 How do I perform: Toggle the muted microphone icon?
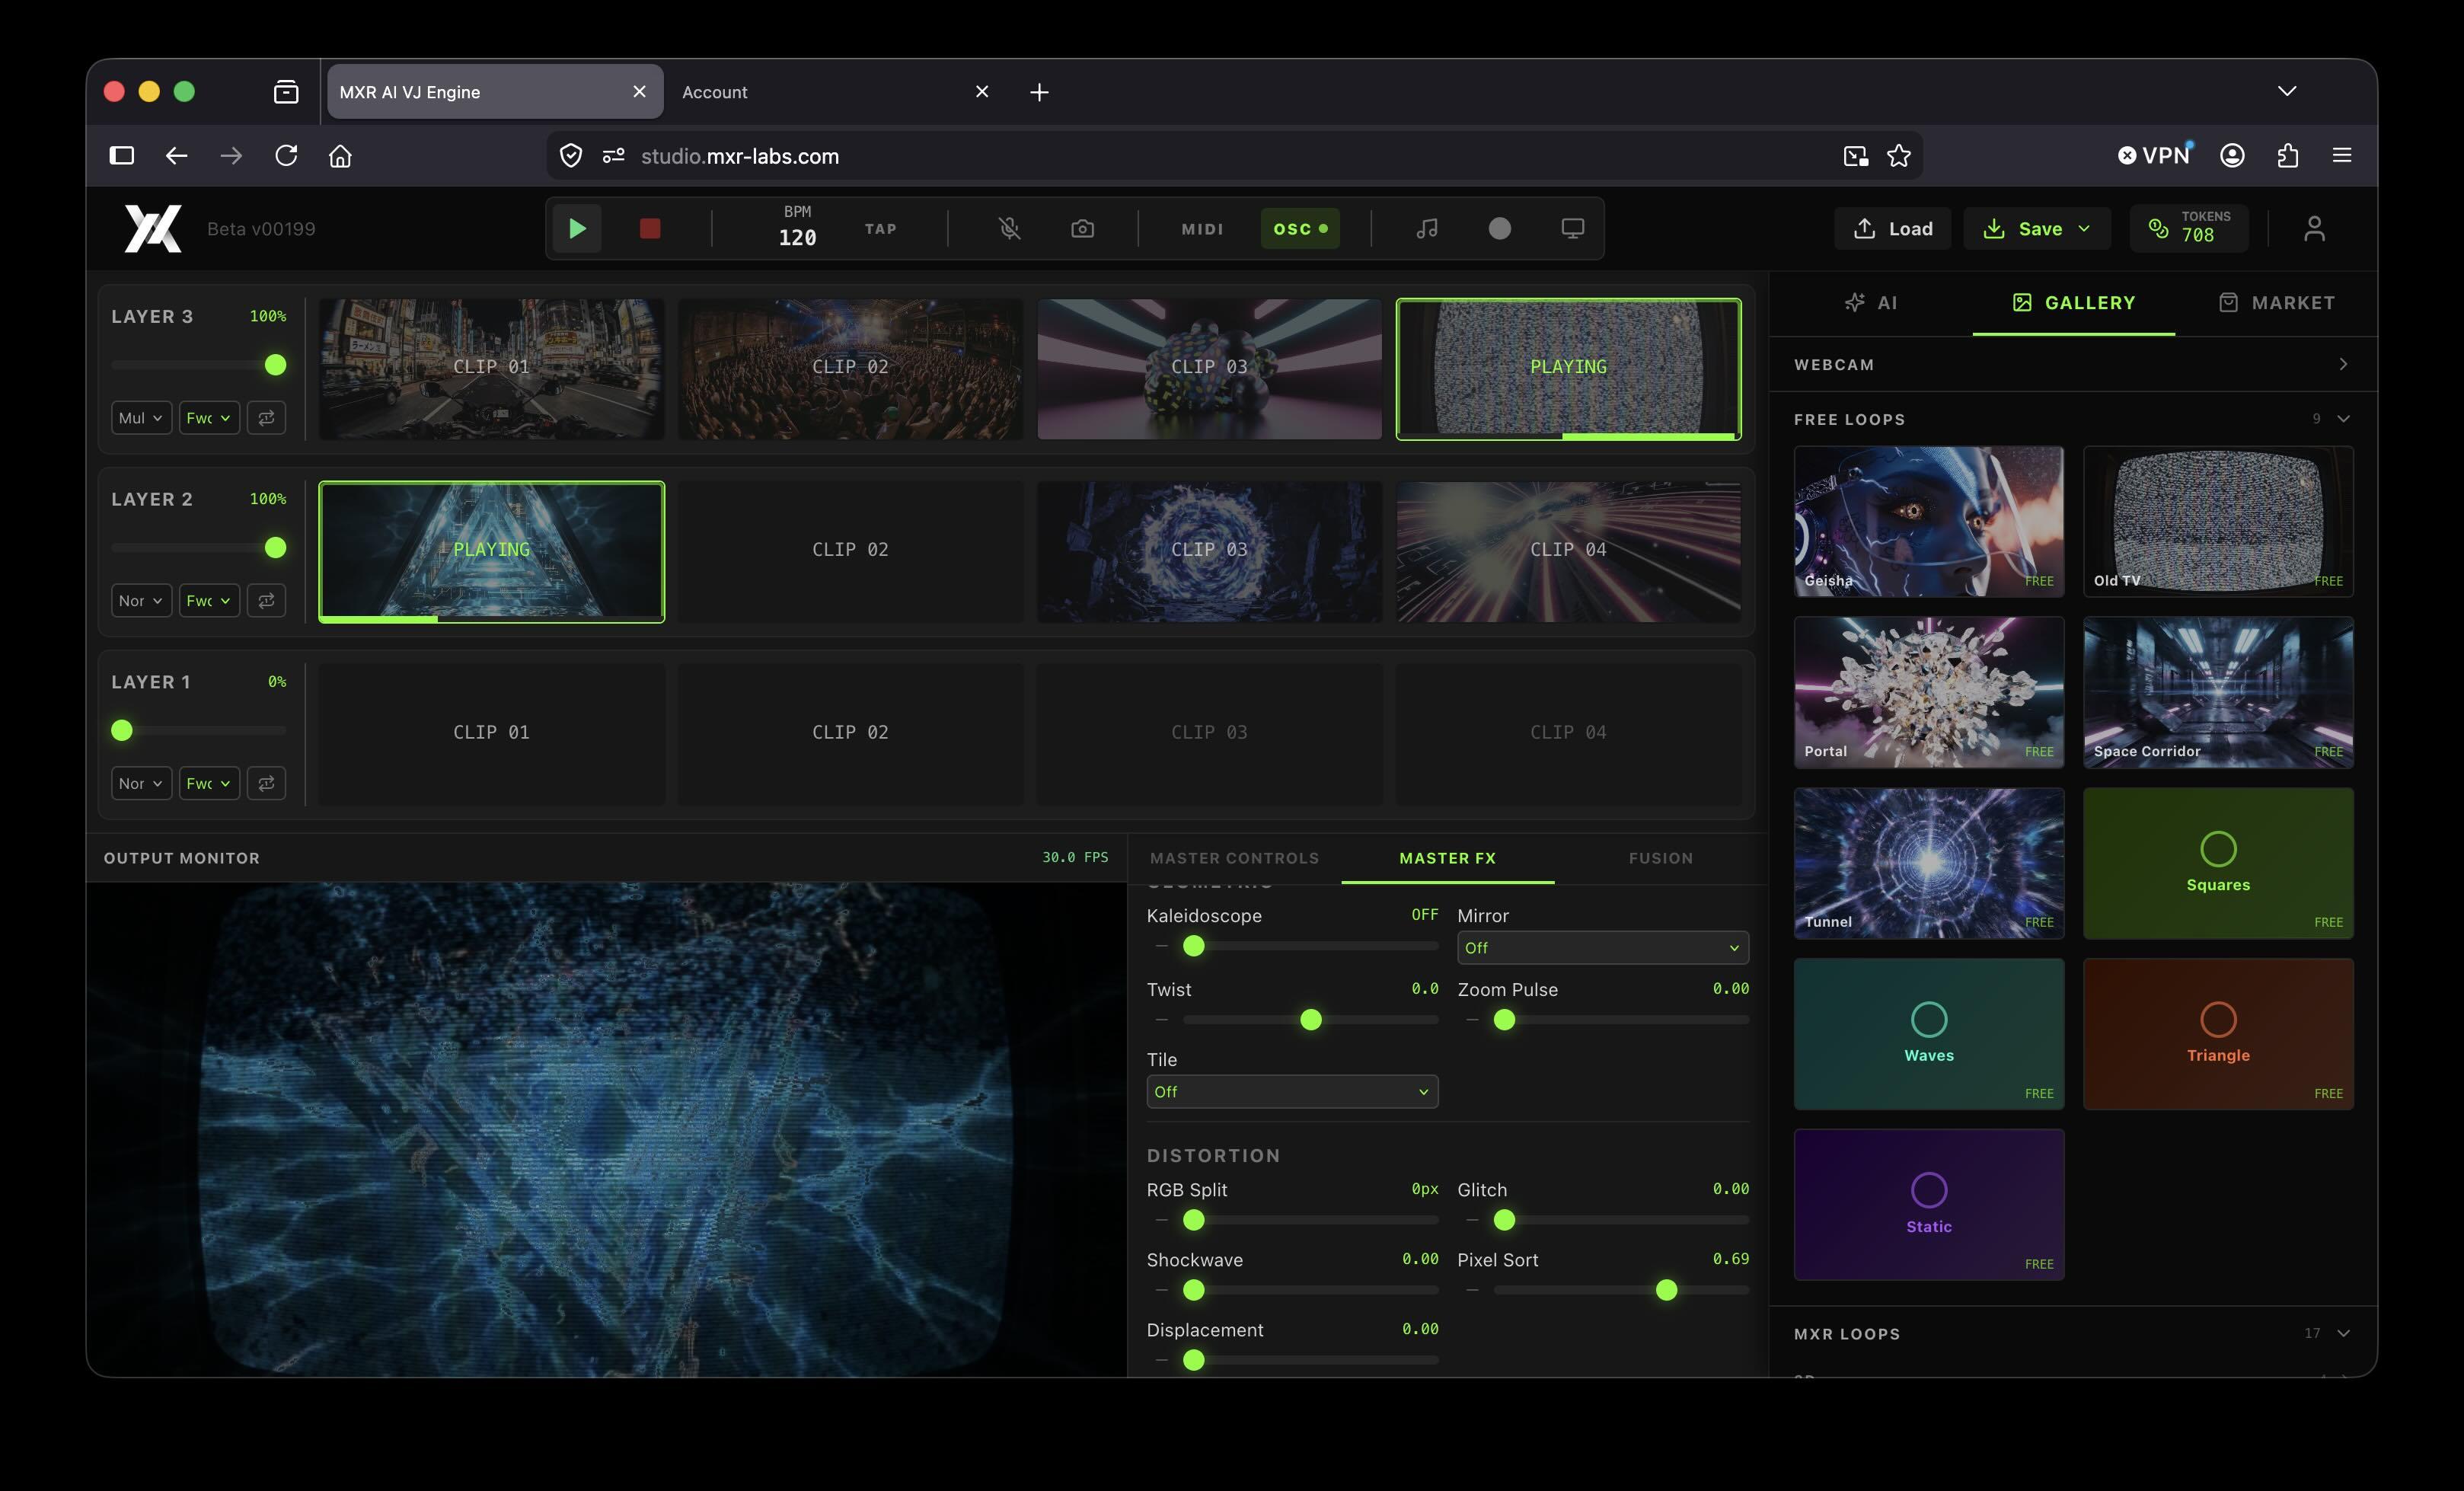click(1010, 229)
